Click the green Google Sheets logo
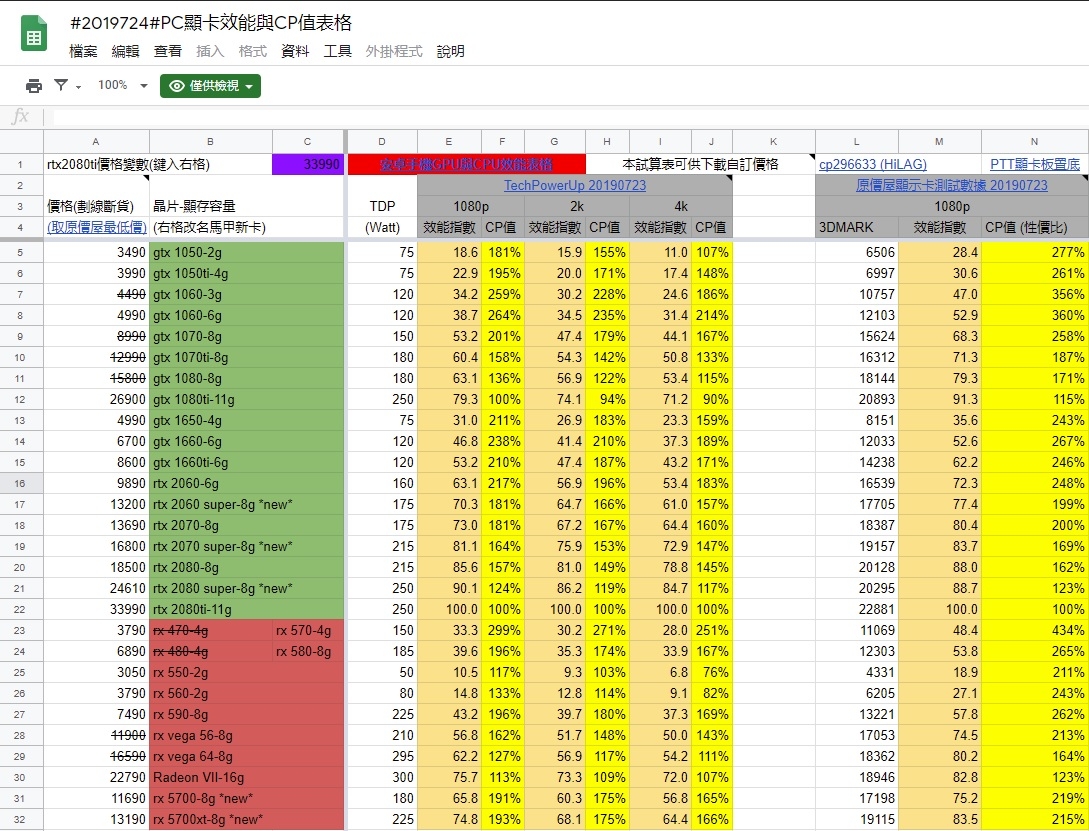 pyautogui.click(x=33, y=34)
